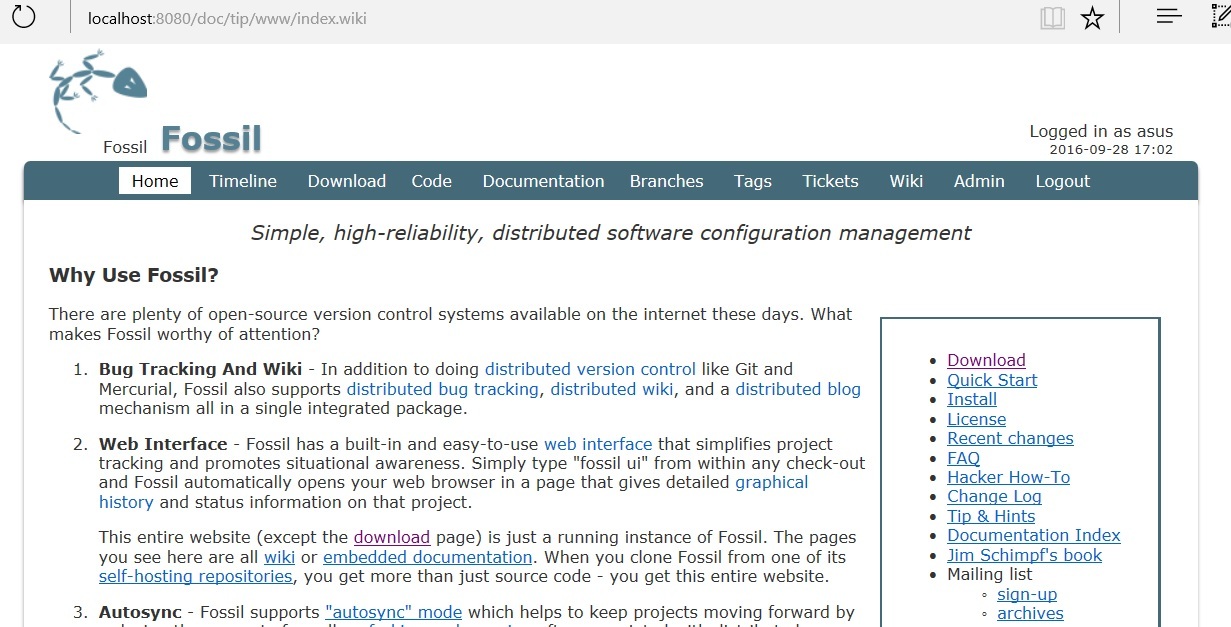This screenshot has height=627, width=1231.
Task: Open the Branches menu item
Action: point(667,181)
